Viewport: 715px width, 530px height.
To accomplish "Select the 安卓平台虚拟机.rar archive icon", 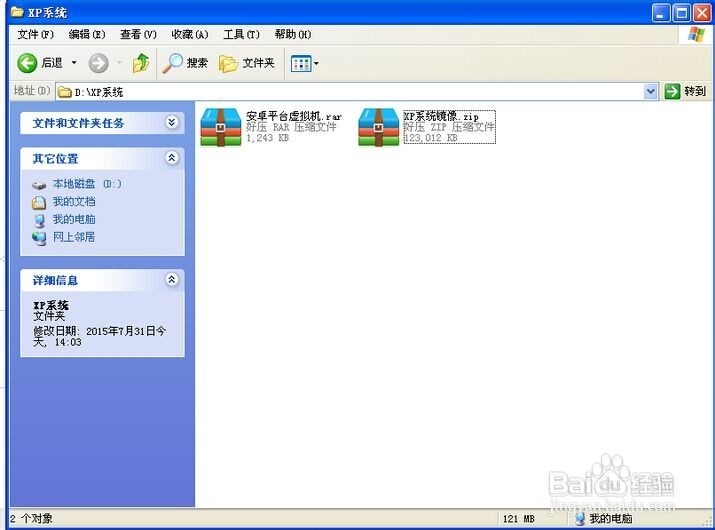I will 221,127.
